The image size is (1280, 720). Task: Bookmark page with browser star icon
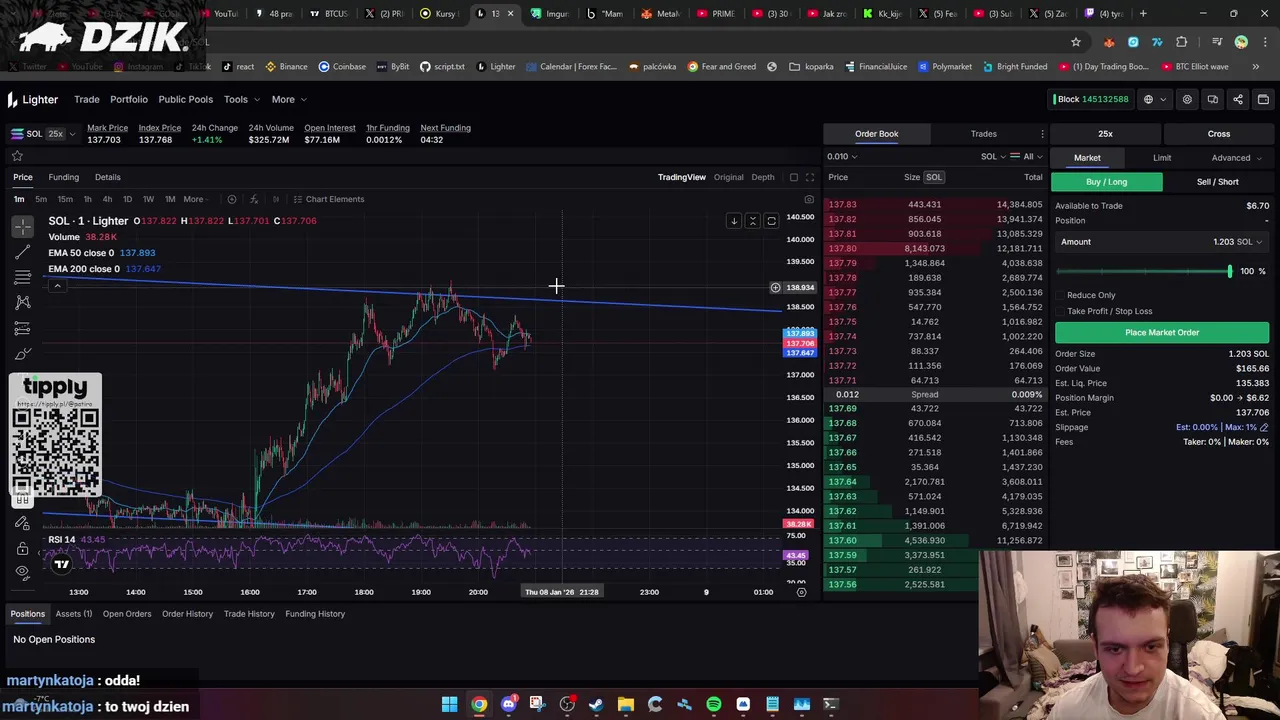tap(1076, 42)
